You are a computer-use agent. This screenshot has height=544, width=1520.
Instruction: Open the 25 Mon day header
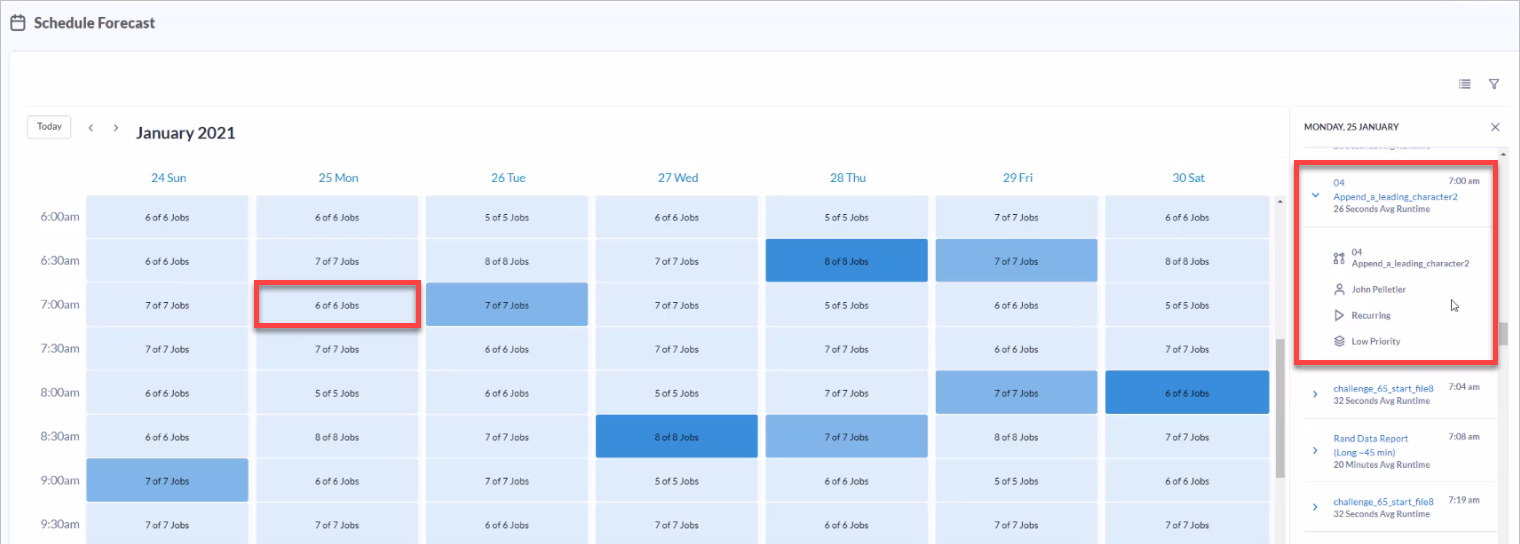[338, 178]
